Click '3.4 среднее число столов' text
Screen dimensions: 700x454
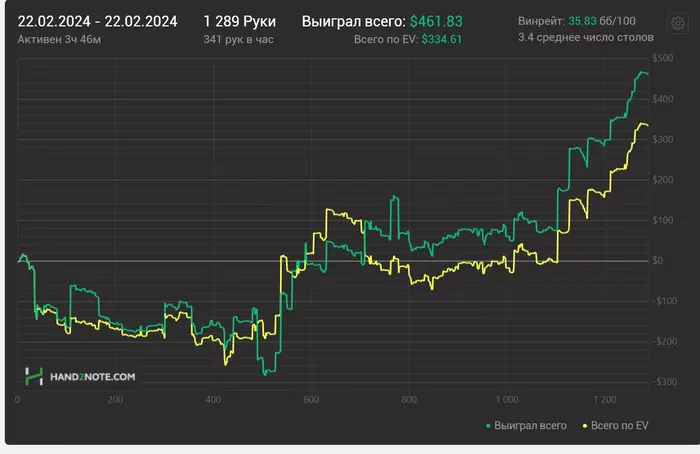pos(586,37)
